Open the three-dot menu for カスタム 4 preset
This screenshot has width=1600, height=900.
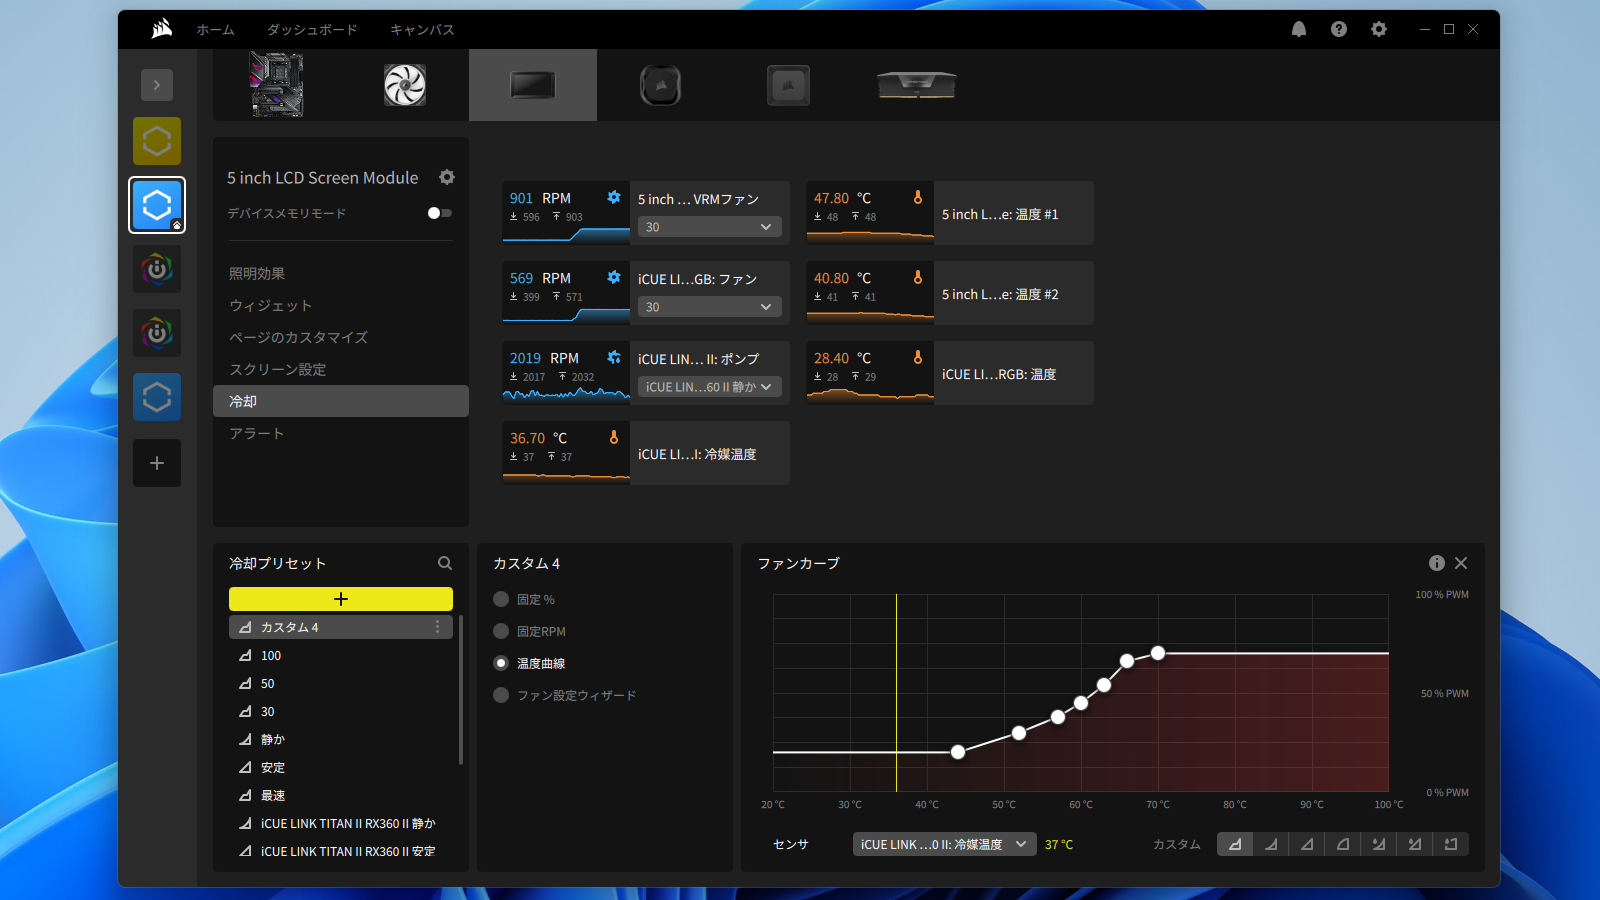437,627
